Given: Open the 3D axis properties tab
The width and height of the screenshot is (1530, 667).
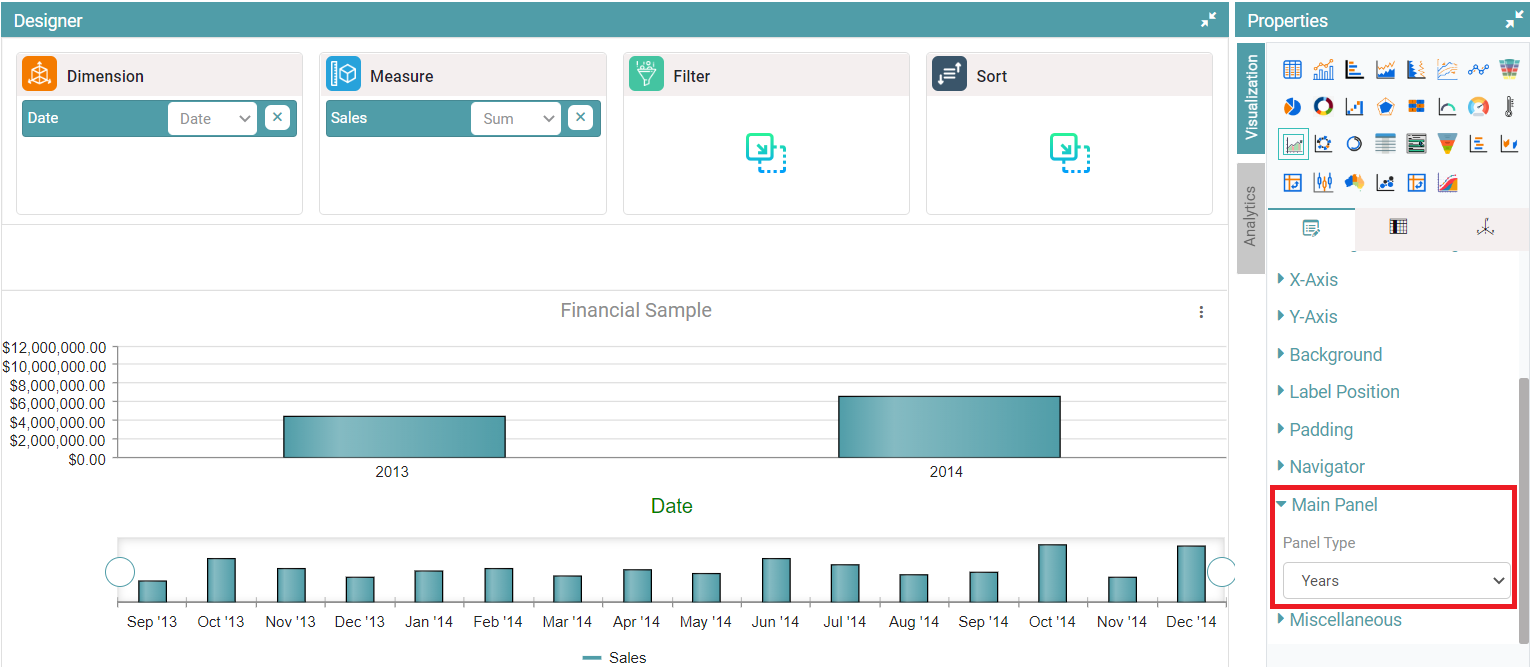Looking at the screenshot, I should 1485,228.
